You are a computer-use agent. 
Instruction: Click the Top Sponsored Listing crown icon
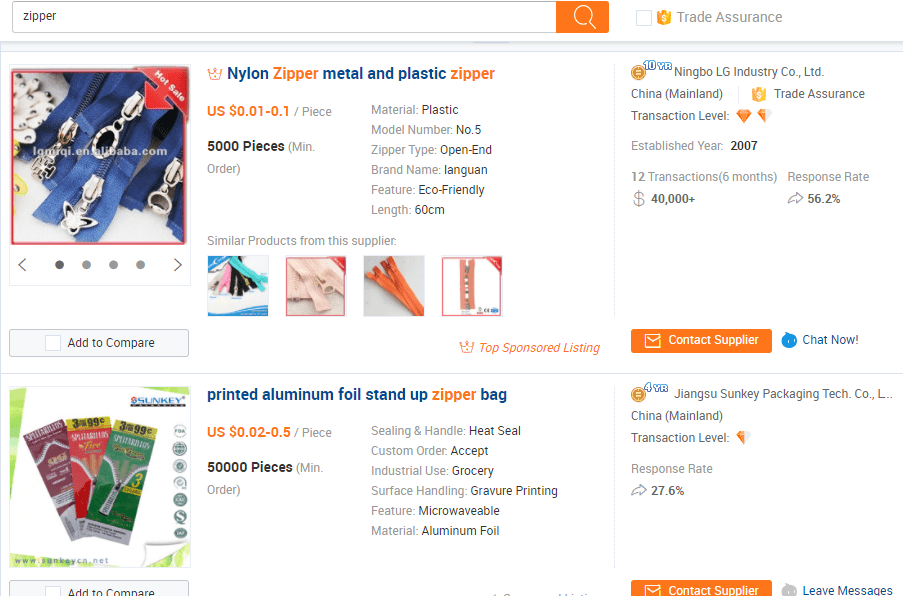[x=466, y=347]
